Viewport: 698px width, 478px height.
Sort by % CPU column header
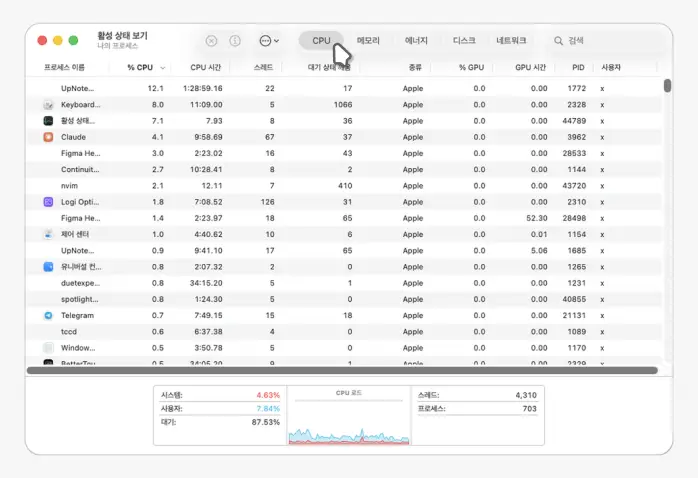point(140,67)
